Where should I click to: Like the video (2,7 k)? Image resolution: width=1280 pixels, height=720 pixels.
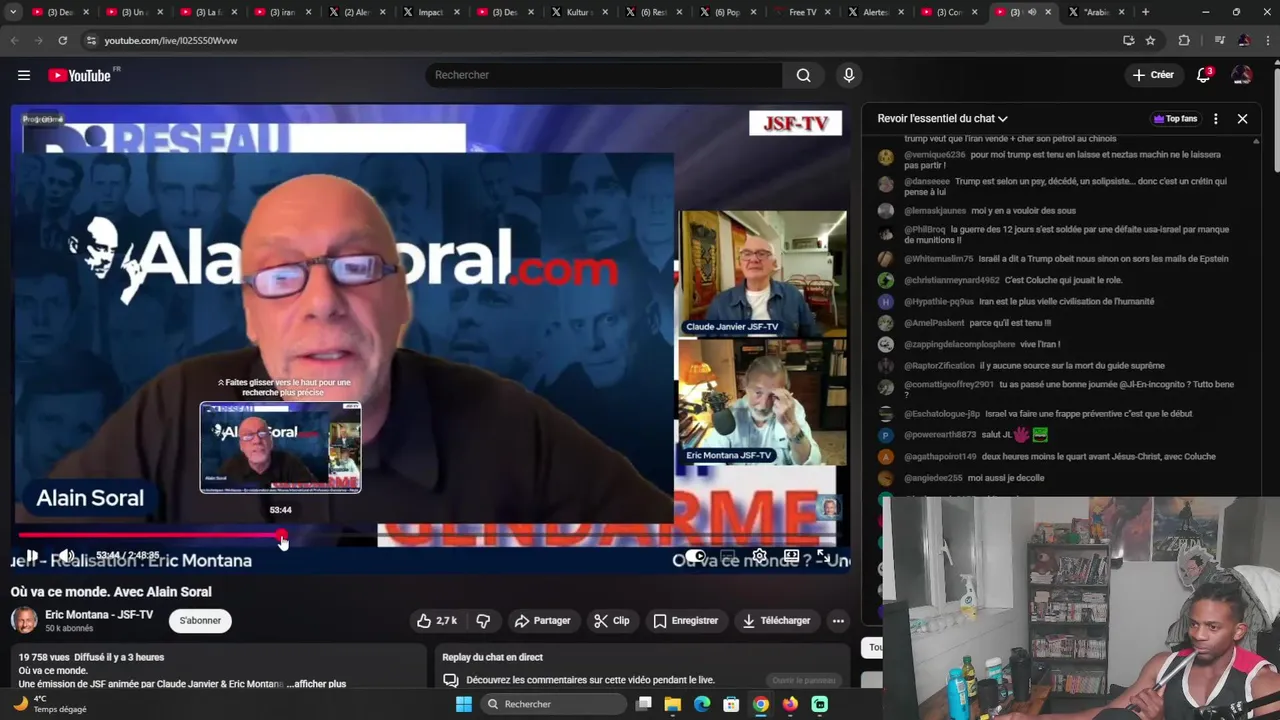(x=438, y=621)
